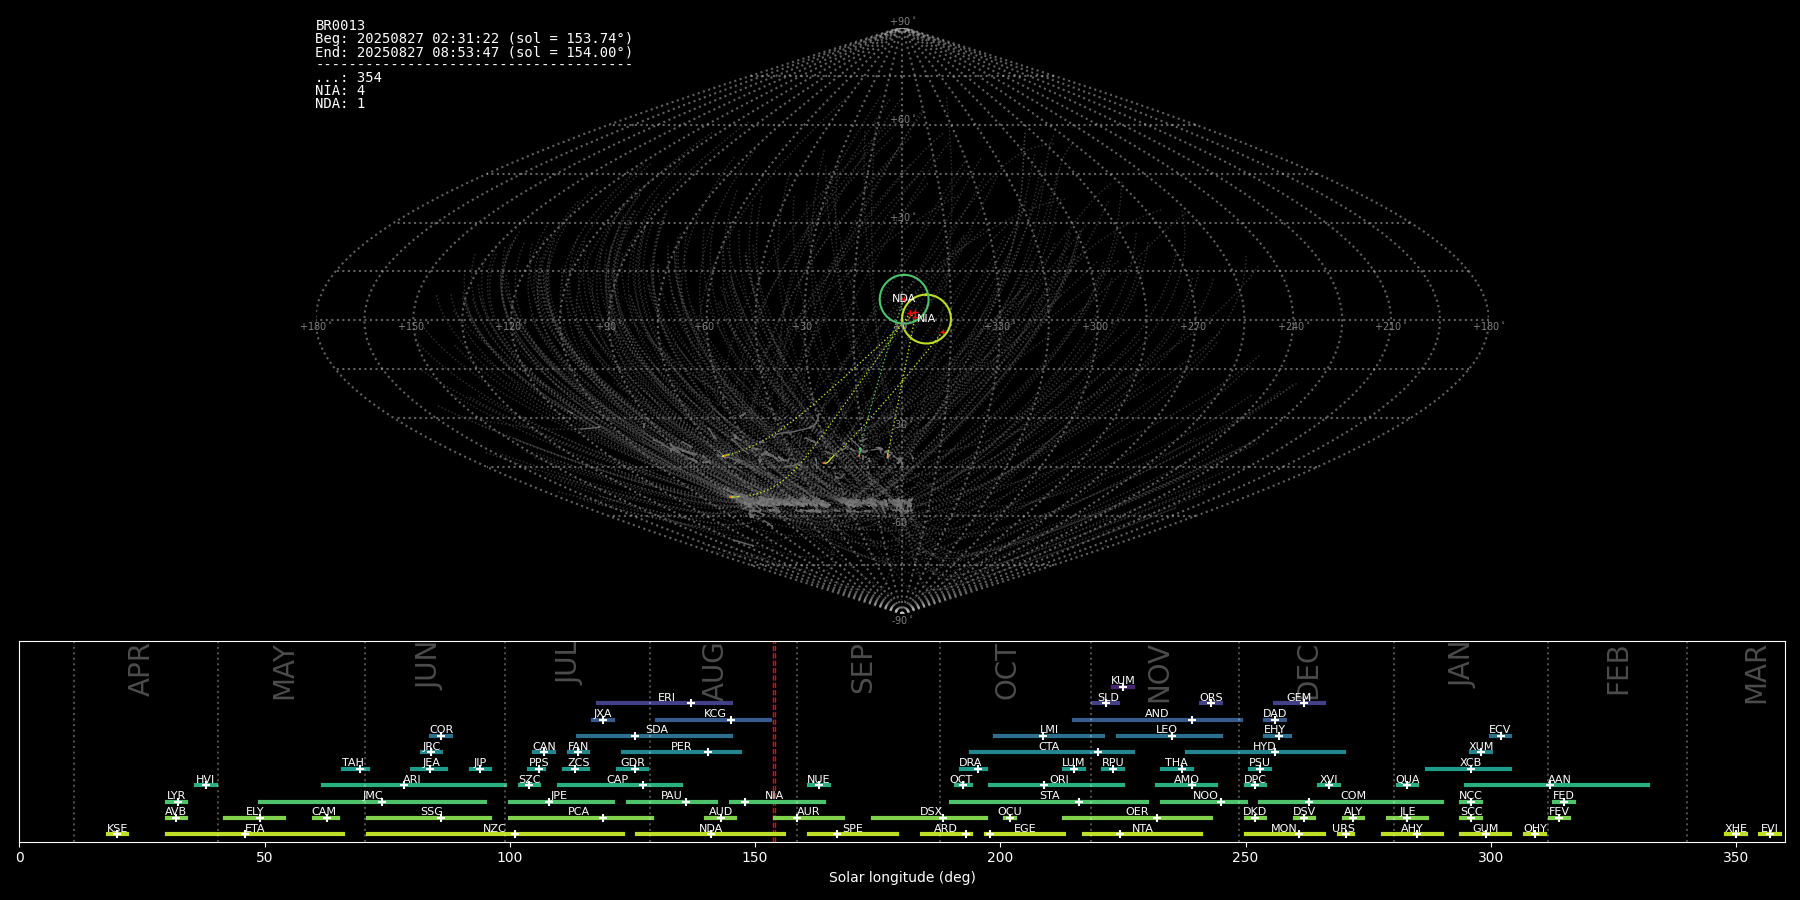1800x900 pixels.
Task: Click the 350 tick on solar longitude axis
Action: (x=1735, y=857)
